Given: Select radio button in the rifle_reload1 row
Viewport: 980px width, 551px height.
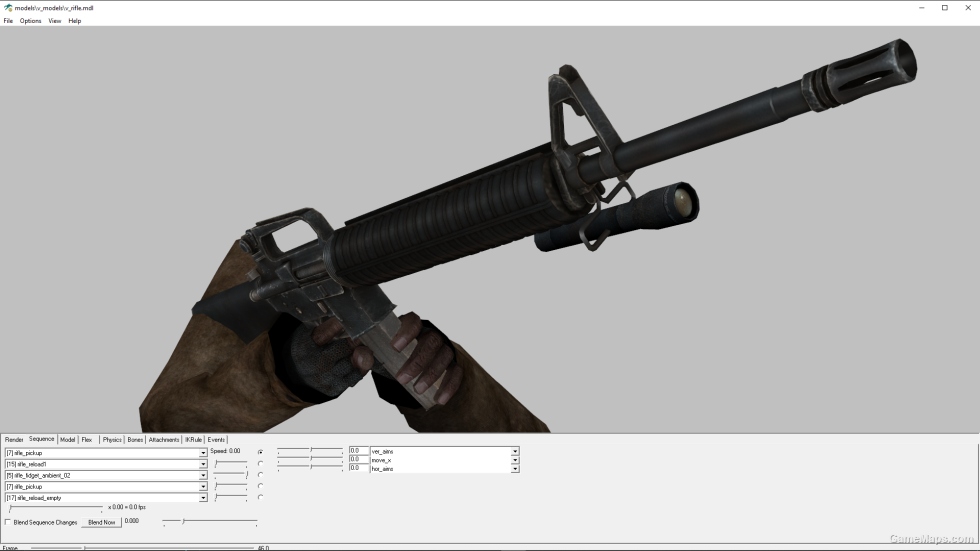Looking at the screenshot, I should pyautogui.click(x=261, y=464).
